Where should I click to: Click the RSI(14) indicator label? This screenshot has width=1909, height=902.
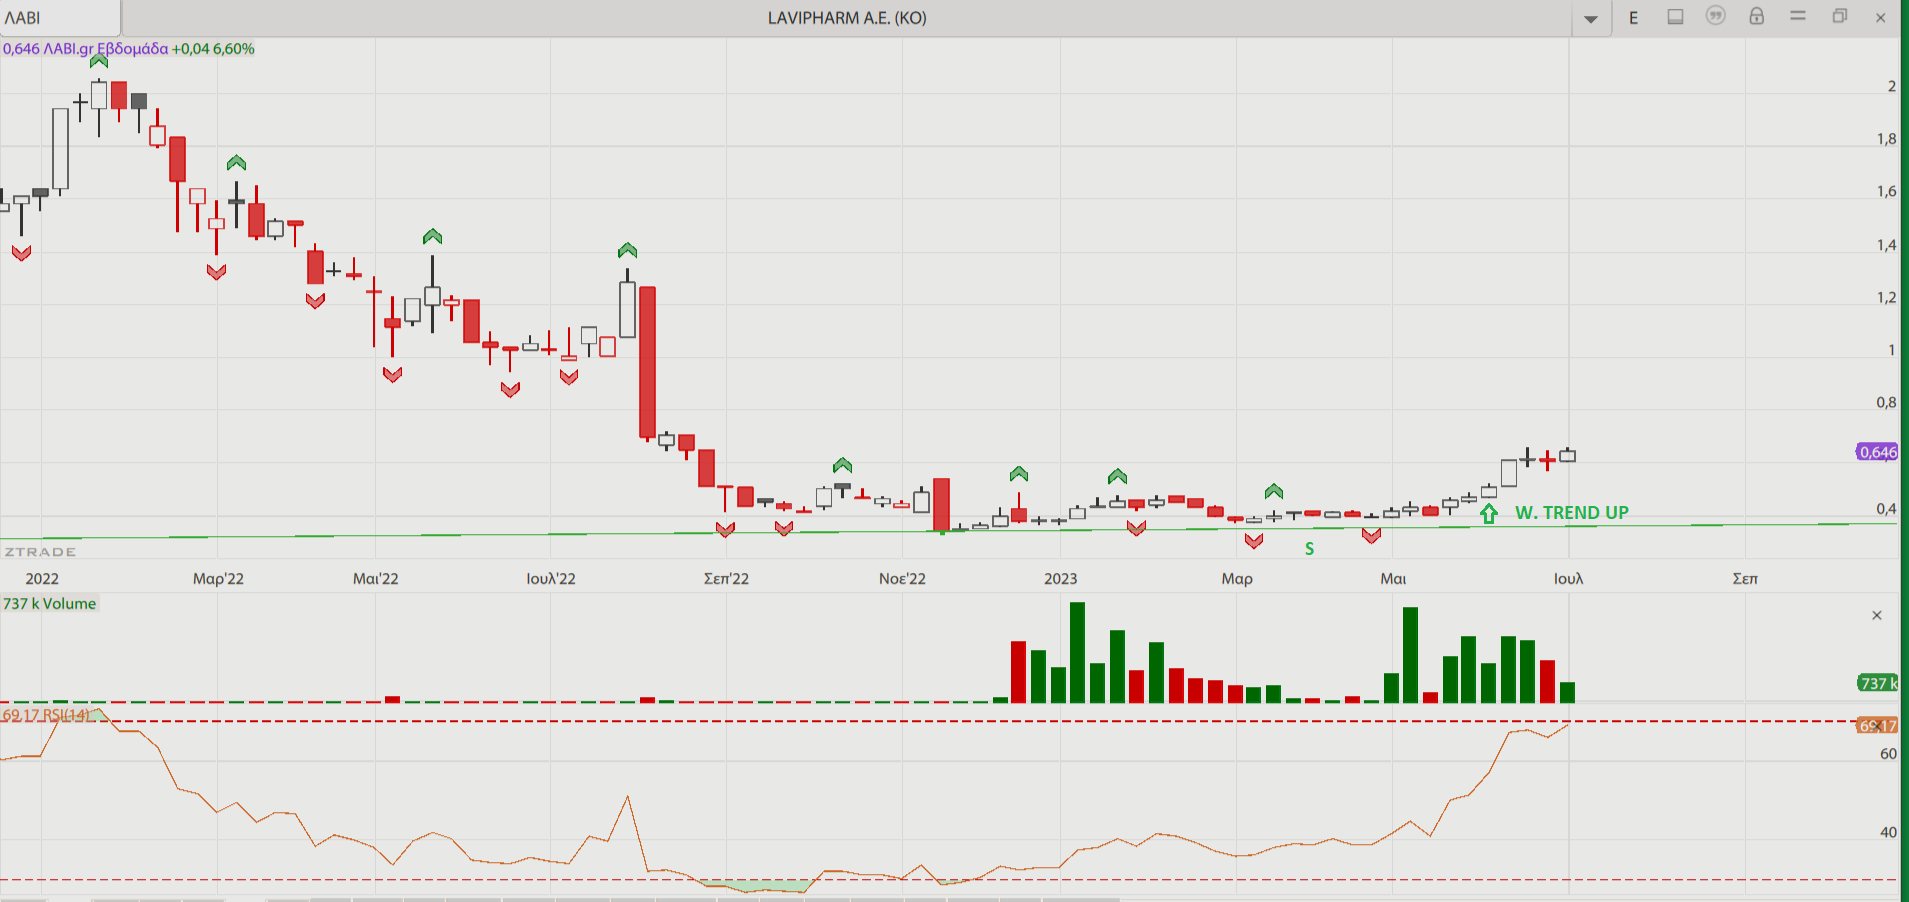coord(47,715)
